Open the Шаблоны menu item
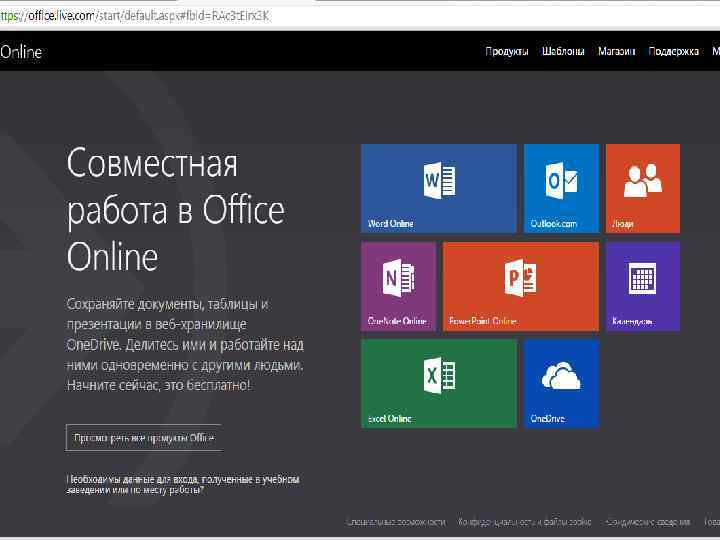 [x=563, y=51]
